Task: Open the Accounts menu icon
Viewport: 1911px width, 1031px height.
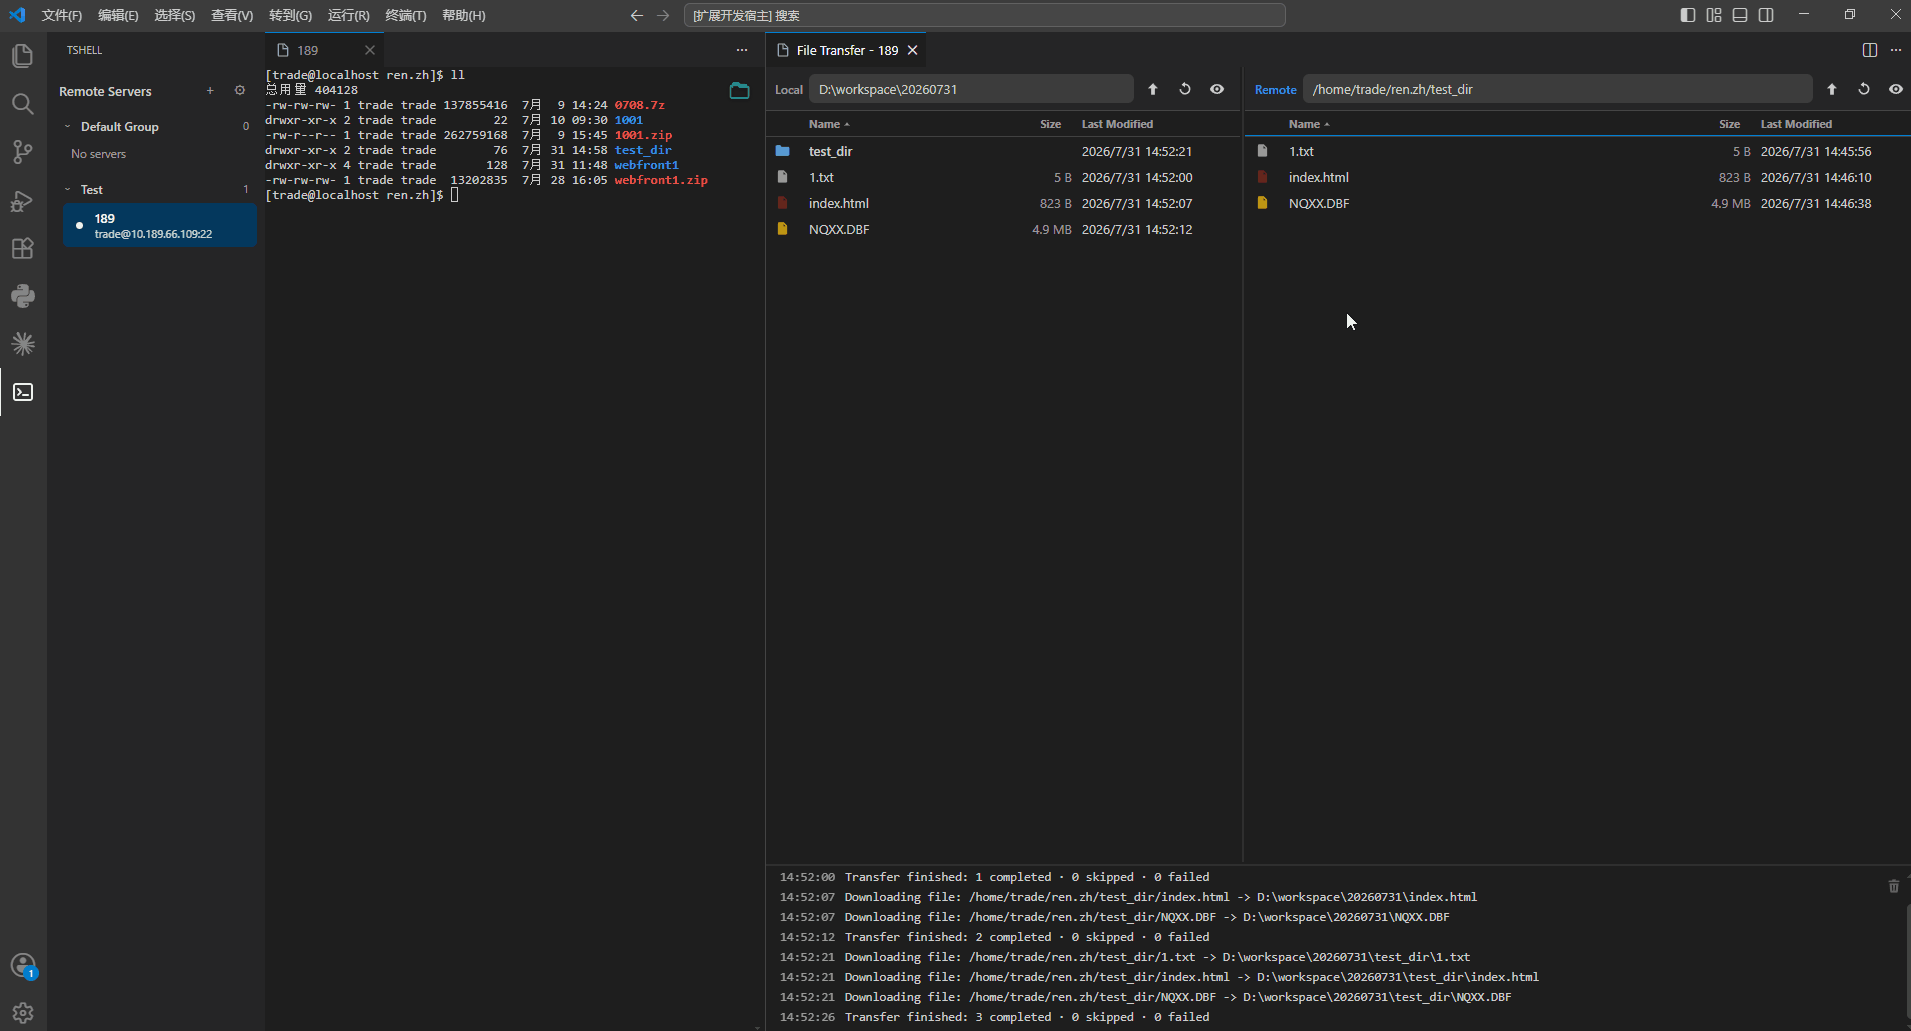Action: click(x=23, y=965)
